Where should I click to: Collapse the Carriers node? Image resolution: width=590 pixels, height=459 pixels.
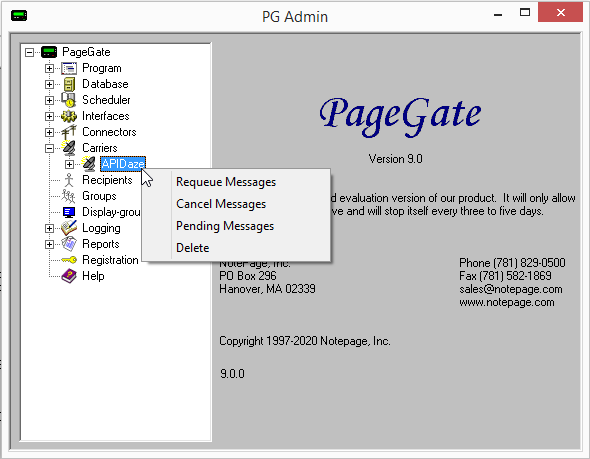point(49,148)
